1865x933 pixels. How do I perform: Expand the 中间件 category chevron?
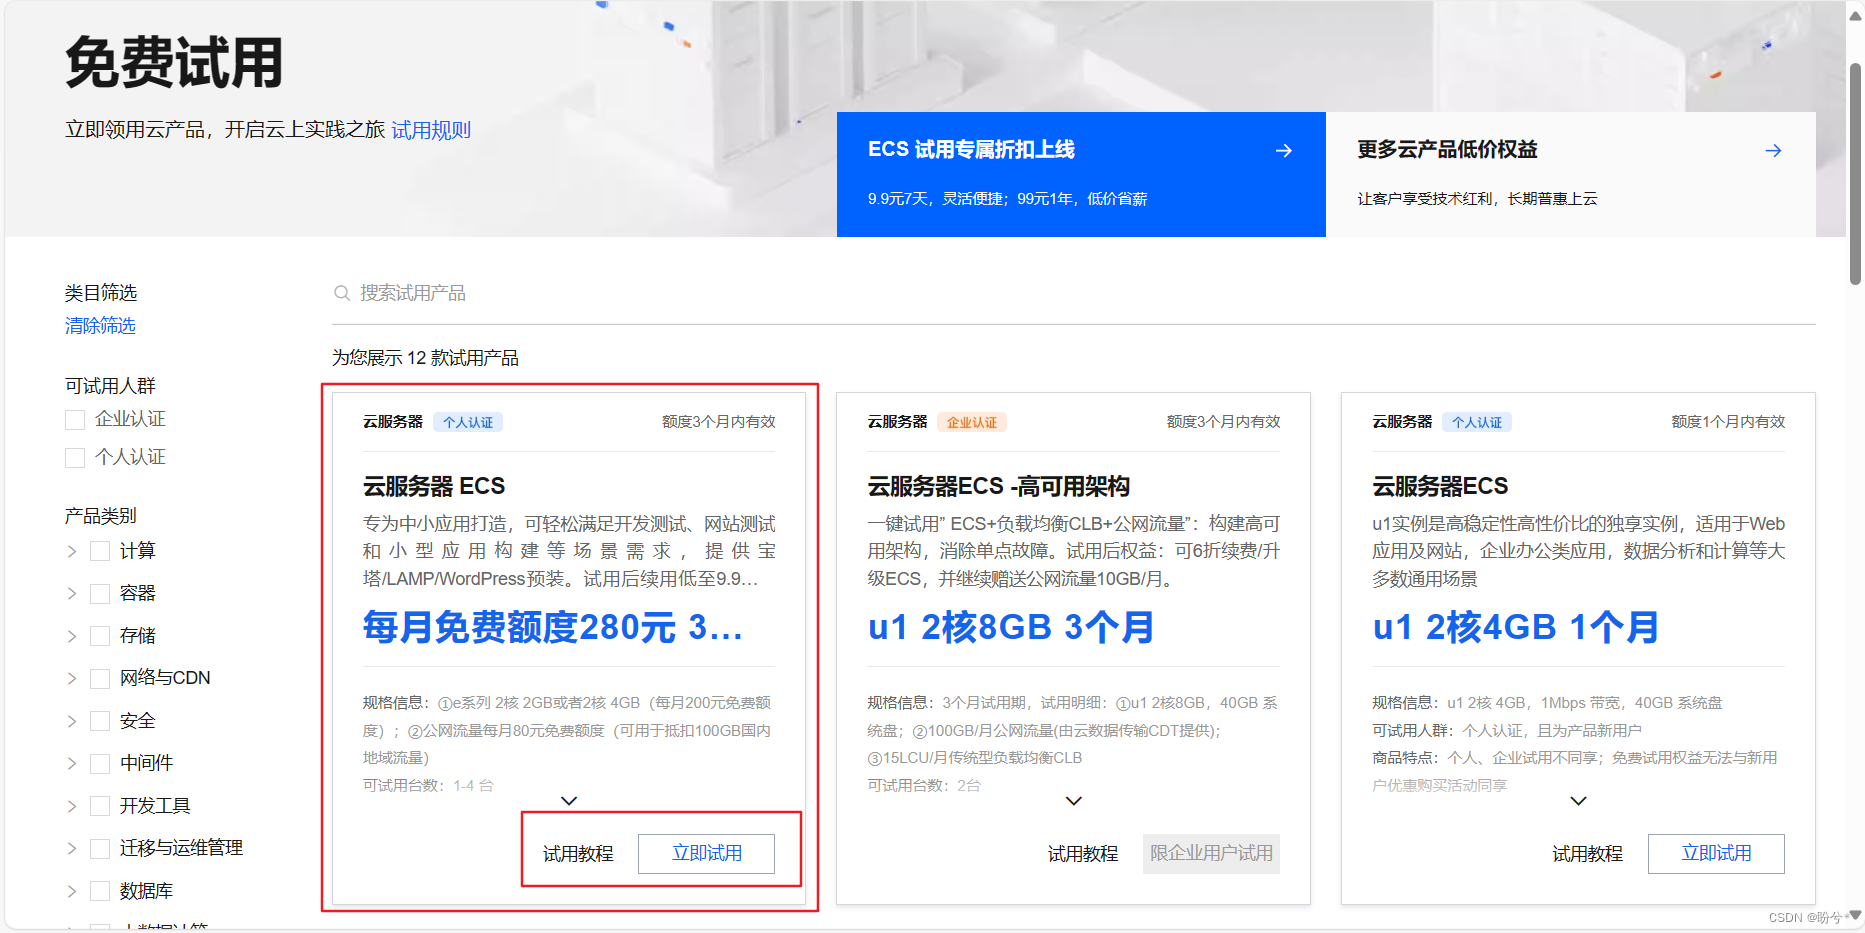pyautogui.click(x=71, y=764)
